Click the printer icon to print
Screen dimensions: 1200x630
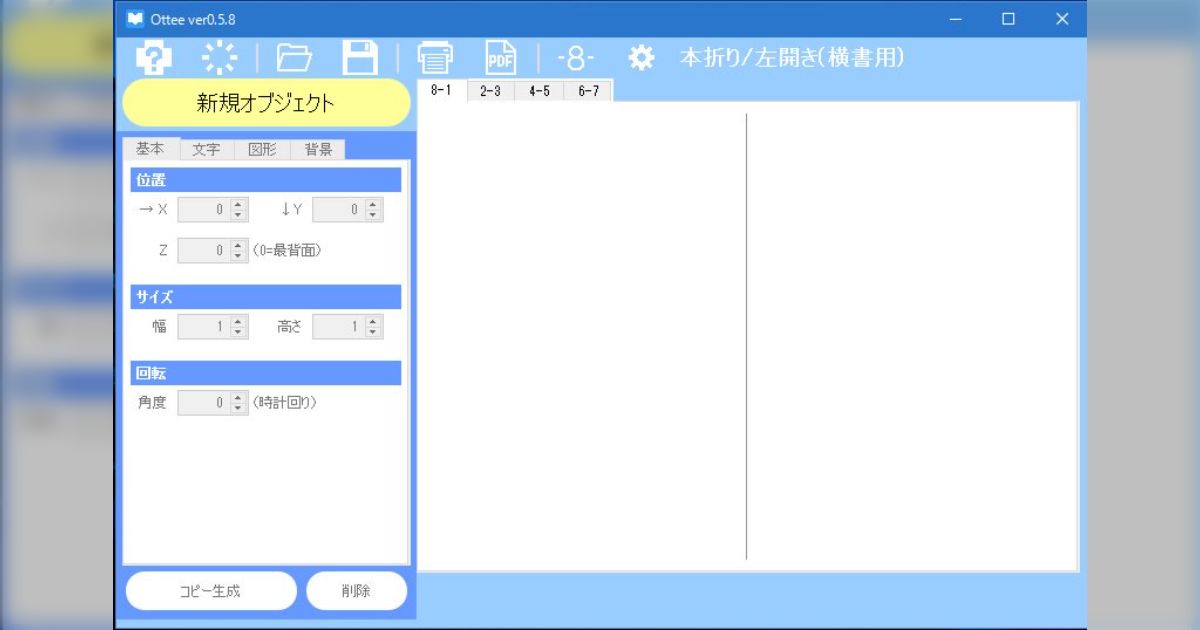435,58
